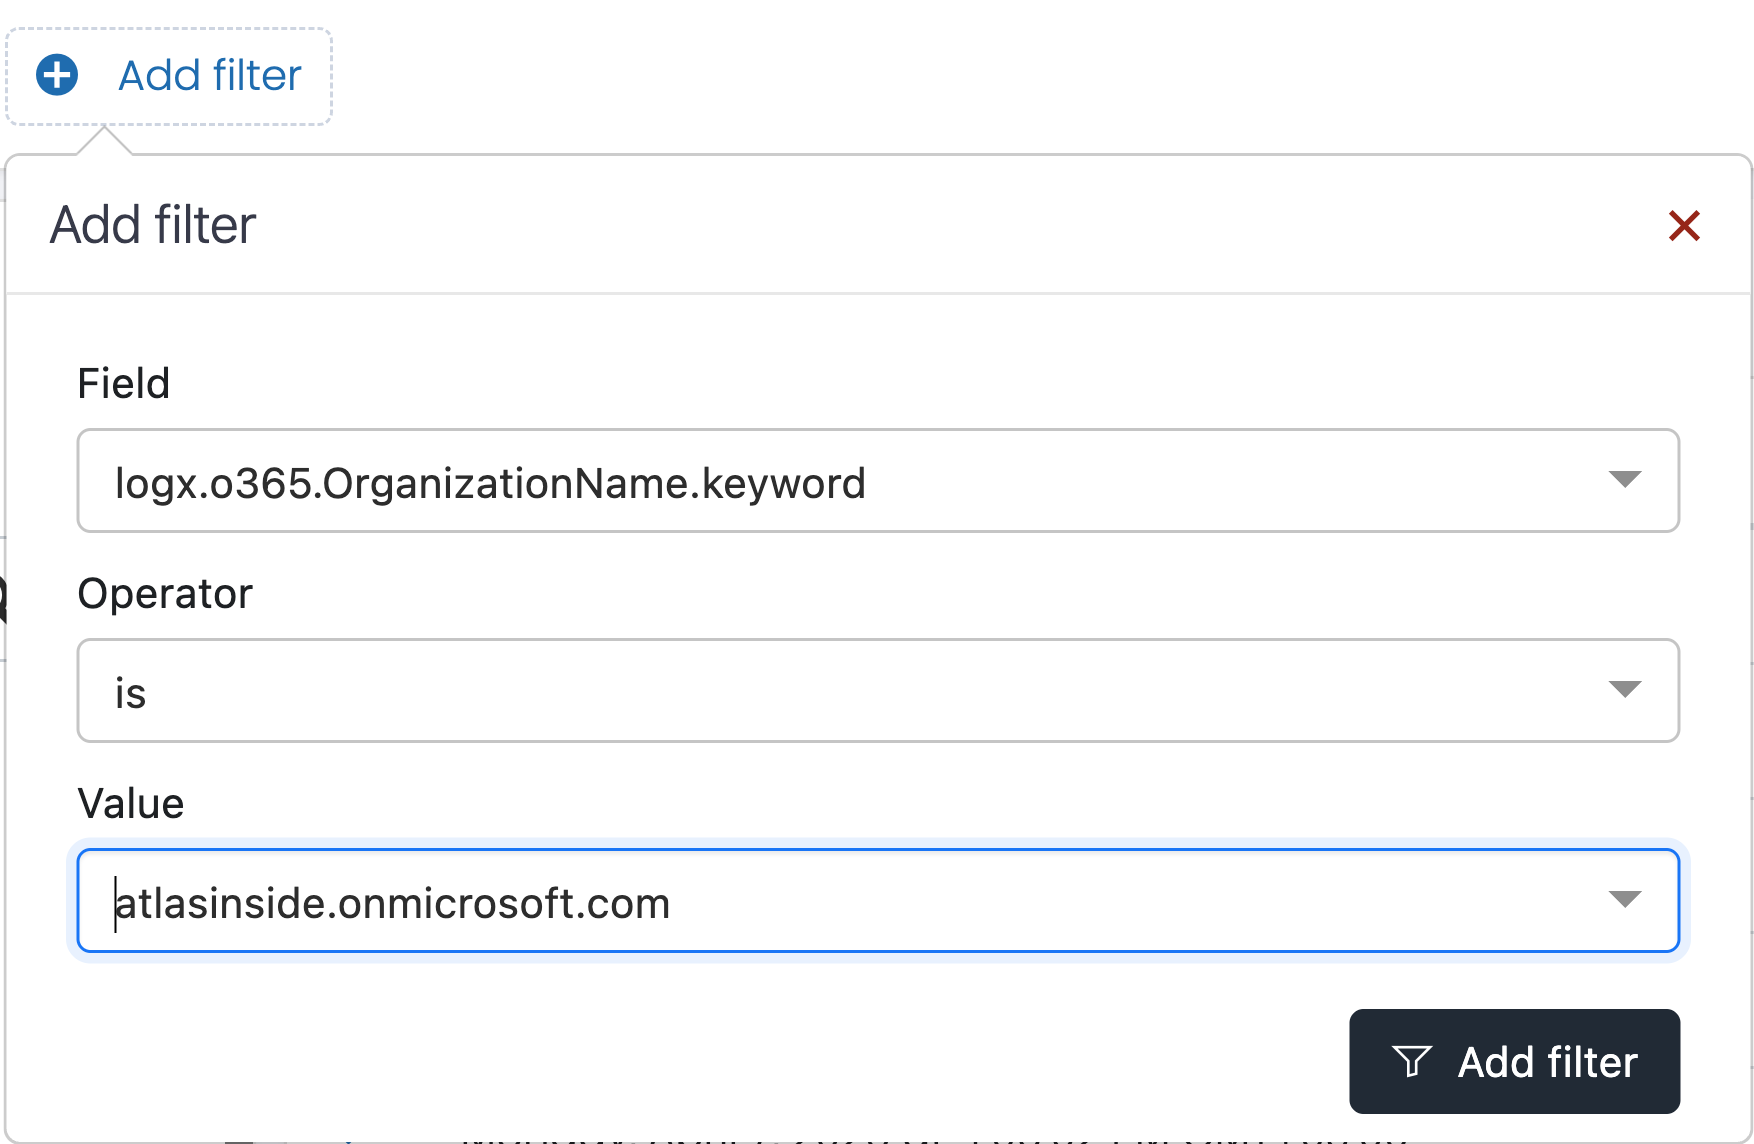Click the funnel icon on the dark button

tap(1412, 1061)
